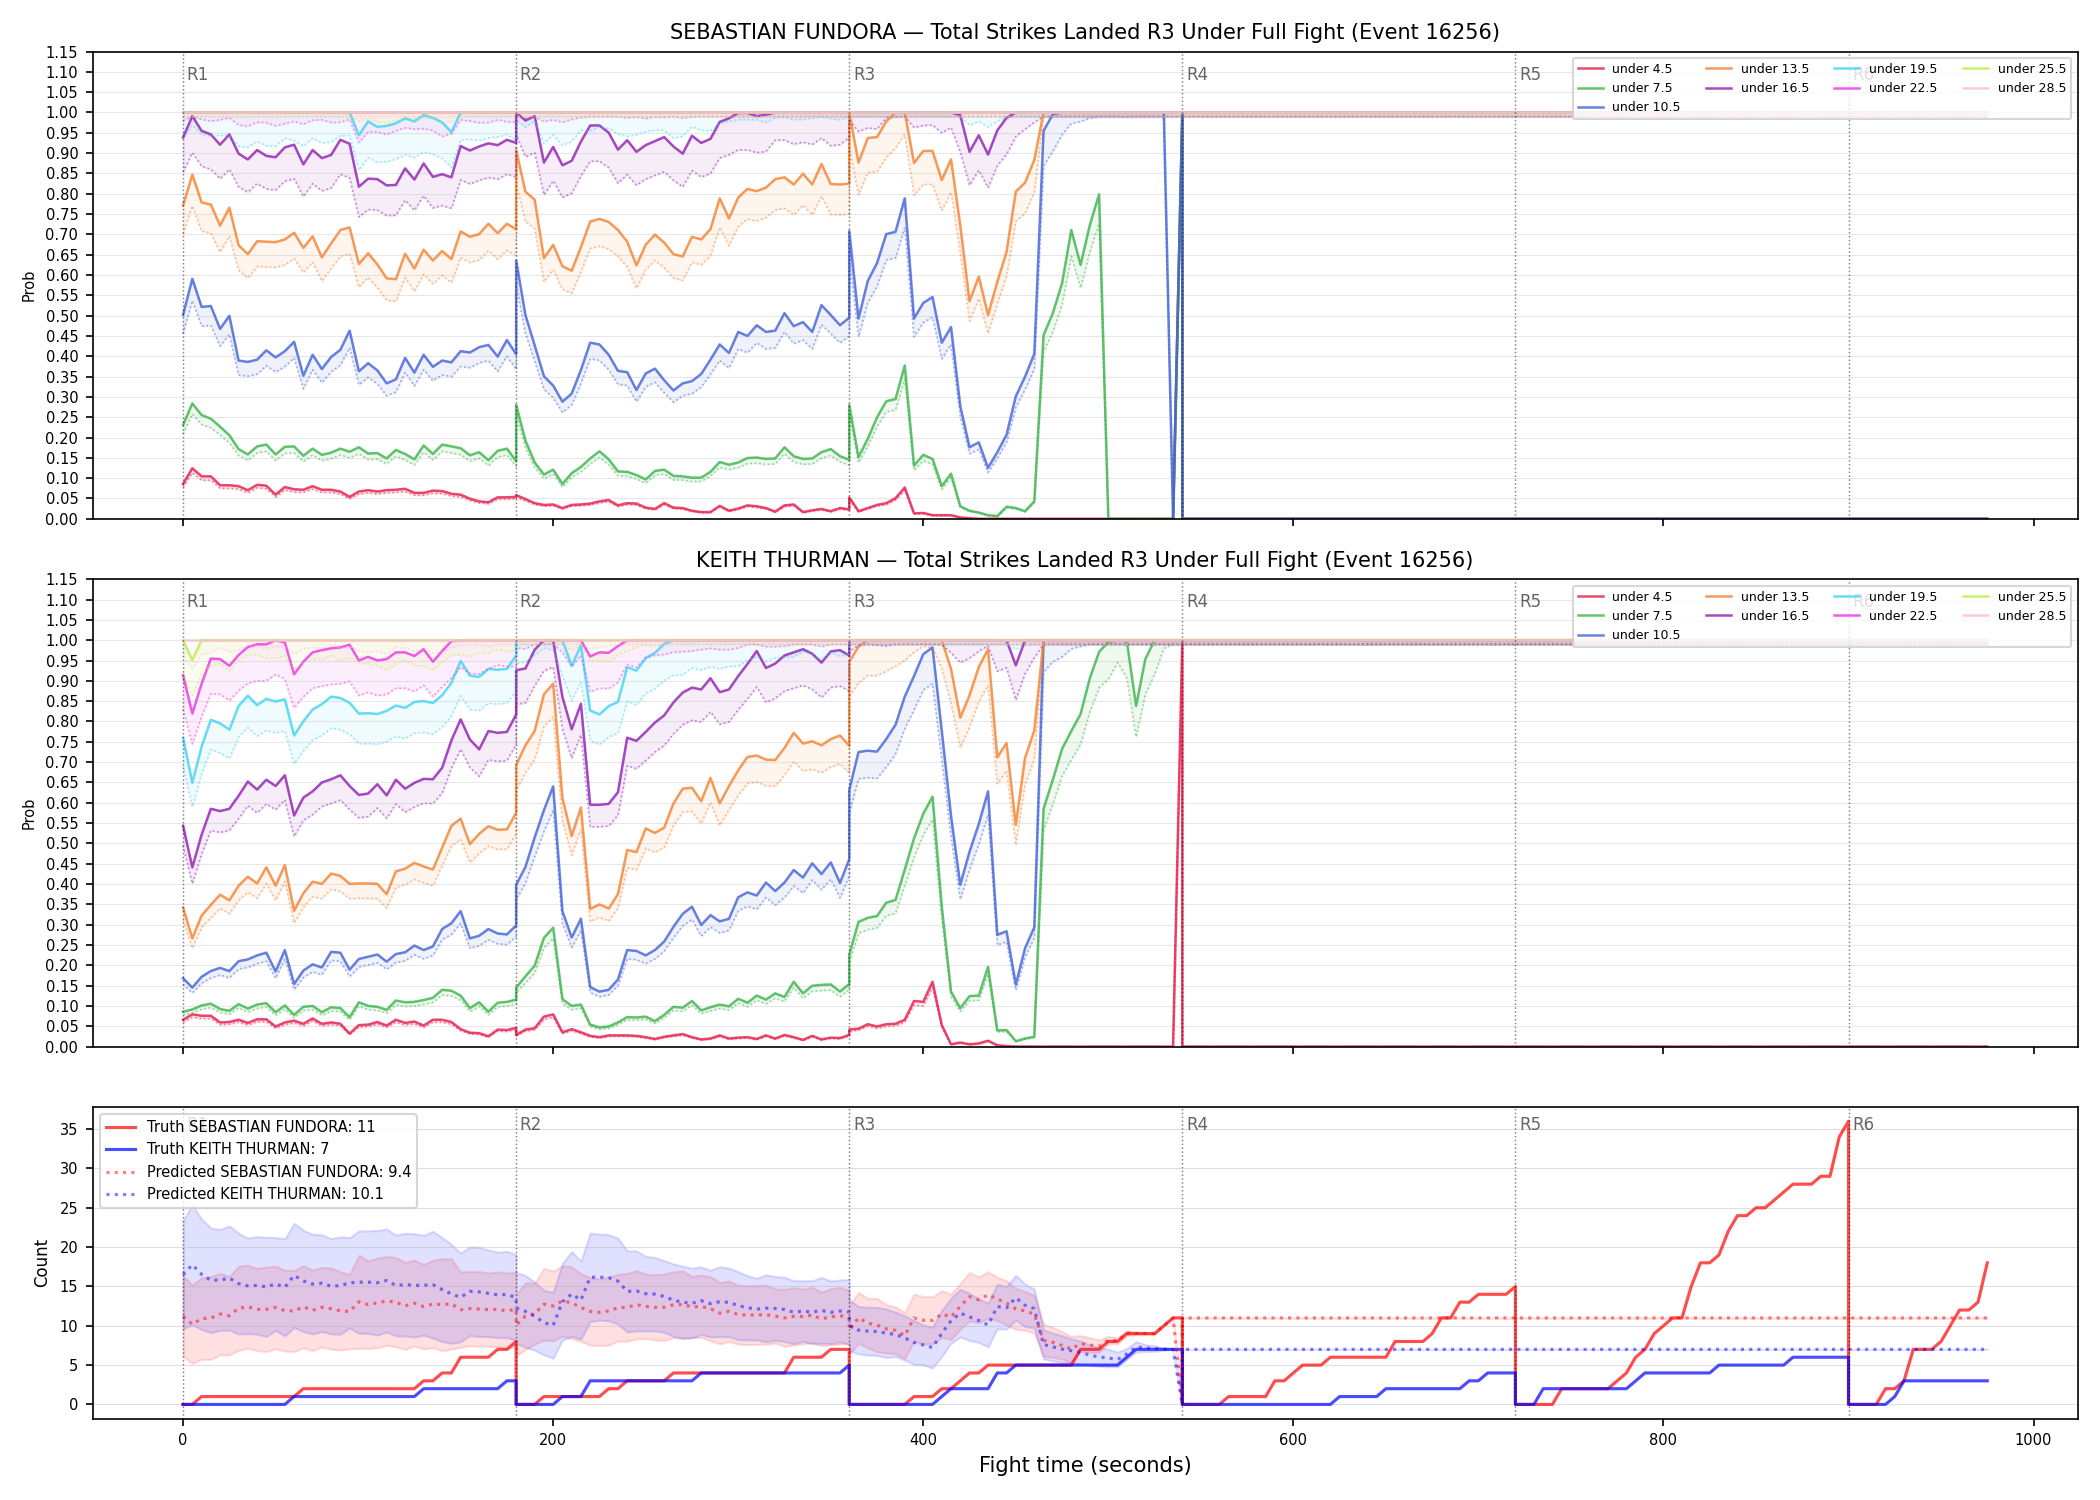Click the '35' tick on Count axis
The width and height of the screenshot is (2100, 1500).
click(68, 1130)
